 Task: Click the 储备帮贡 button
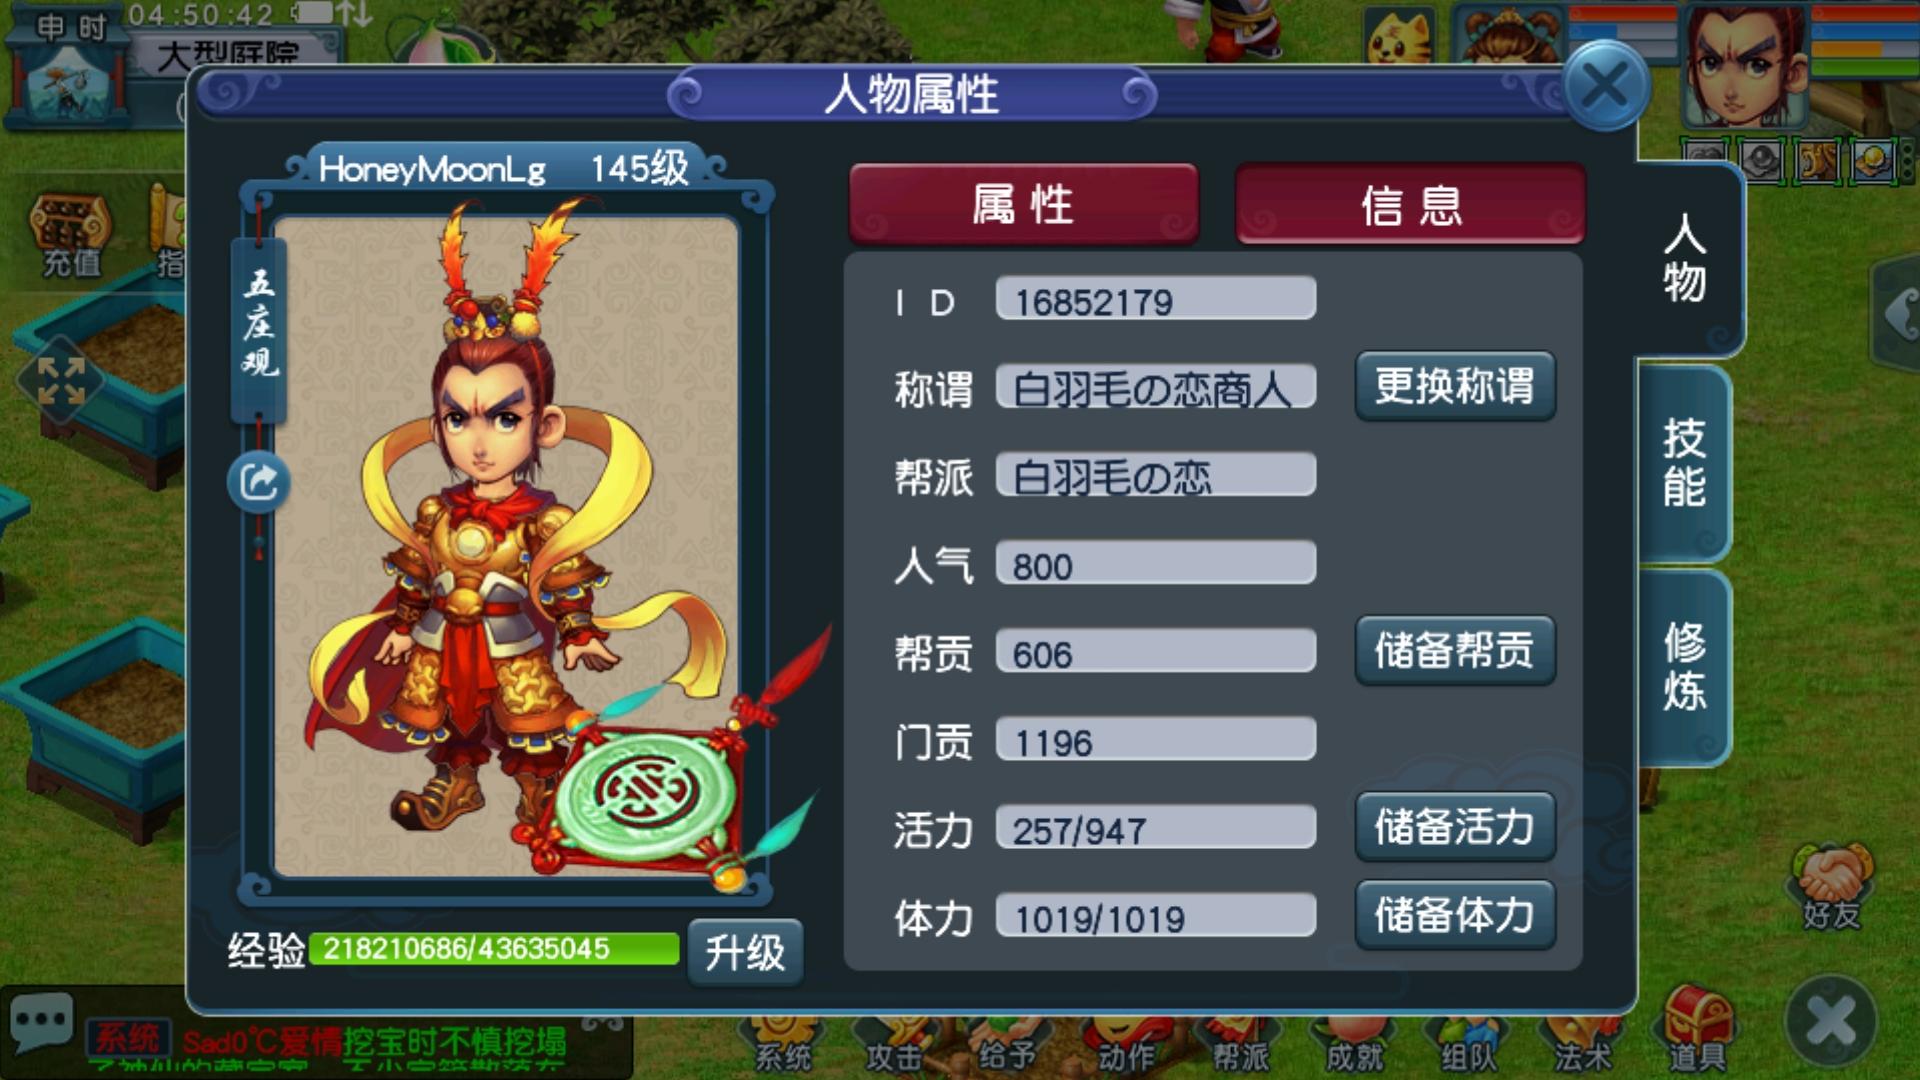(1455, 651)
